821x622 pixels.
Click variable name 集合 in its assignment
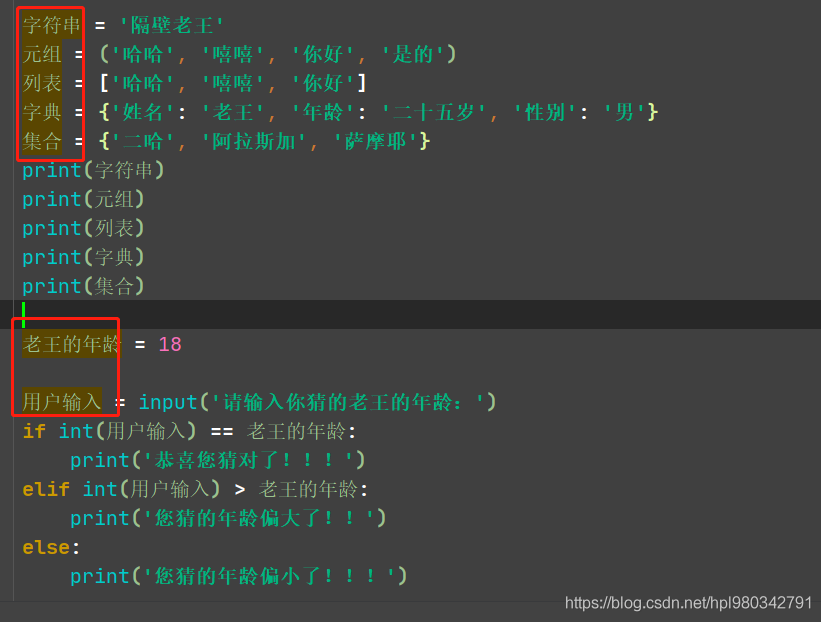coord(42,141)
